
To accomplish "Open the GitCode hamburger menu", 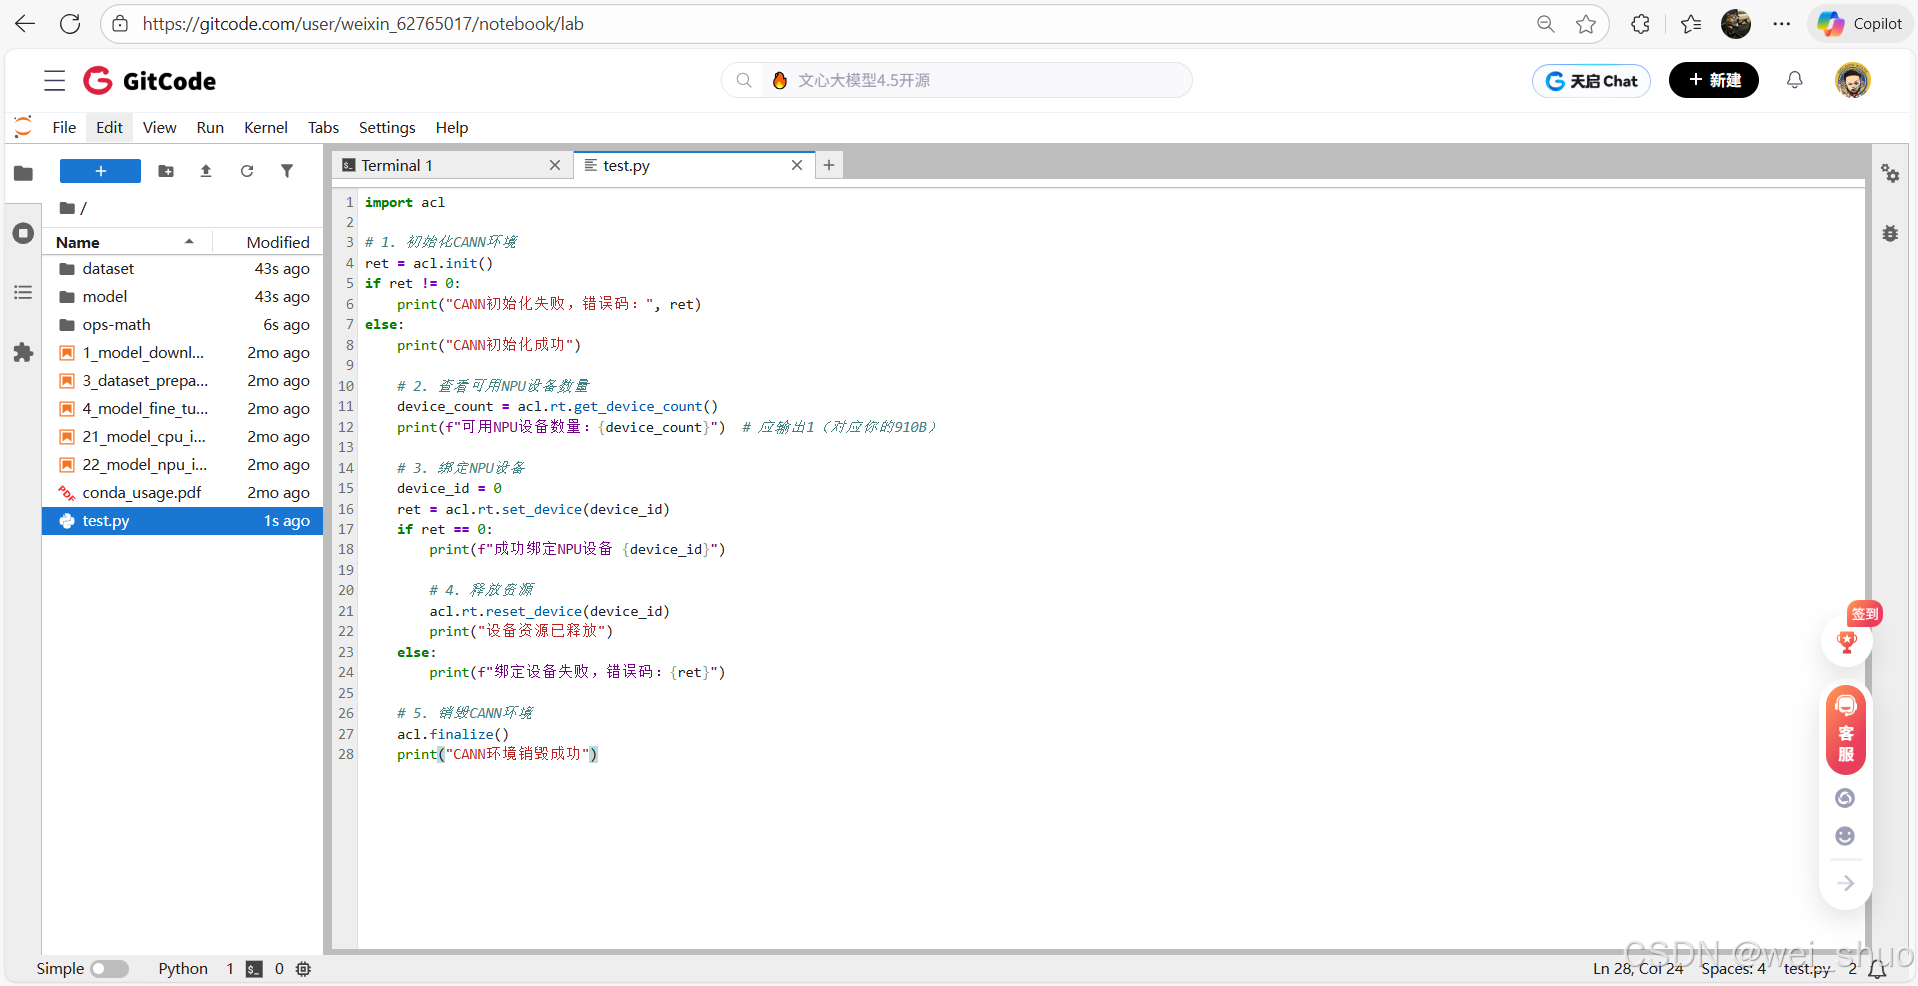I will [x=55, y=81].
